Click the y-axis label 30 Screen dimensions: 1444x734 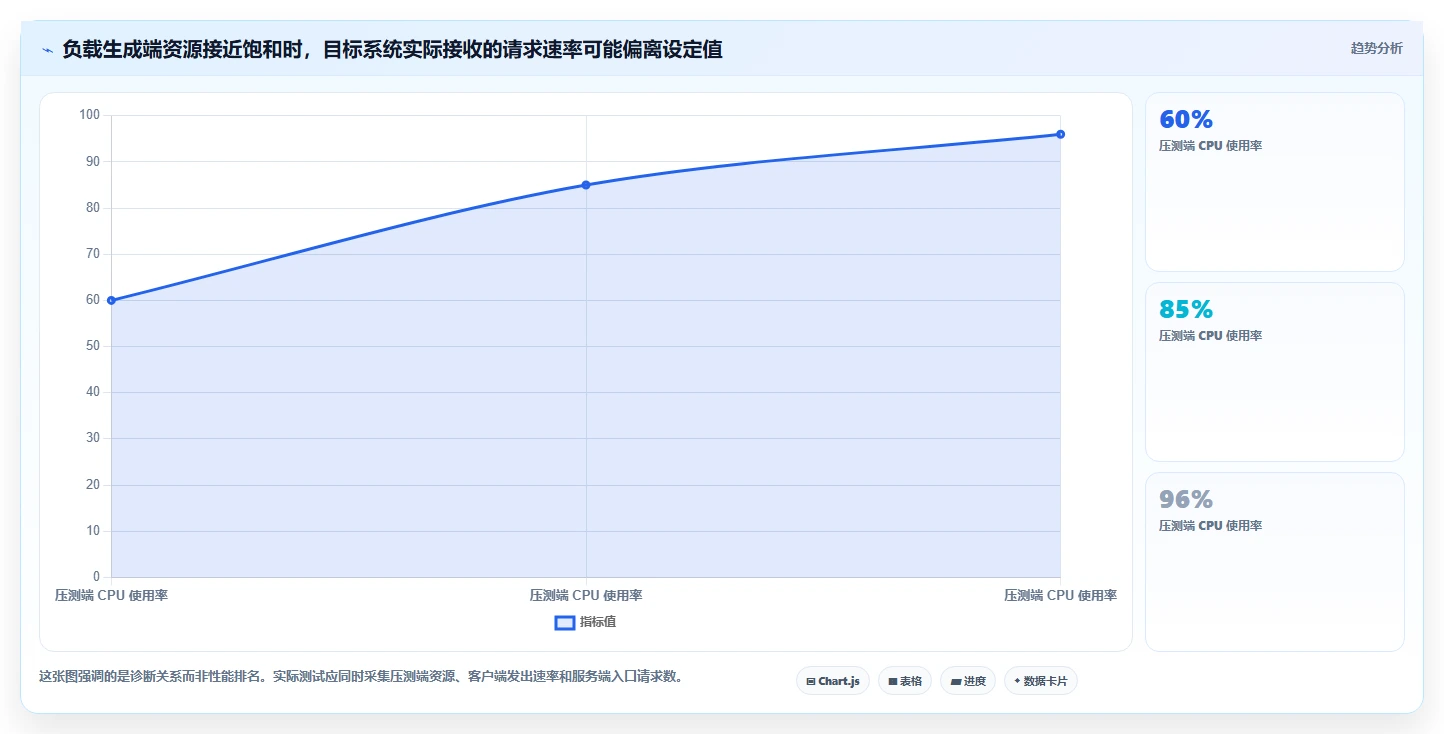[x=93, y=438]
